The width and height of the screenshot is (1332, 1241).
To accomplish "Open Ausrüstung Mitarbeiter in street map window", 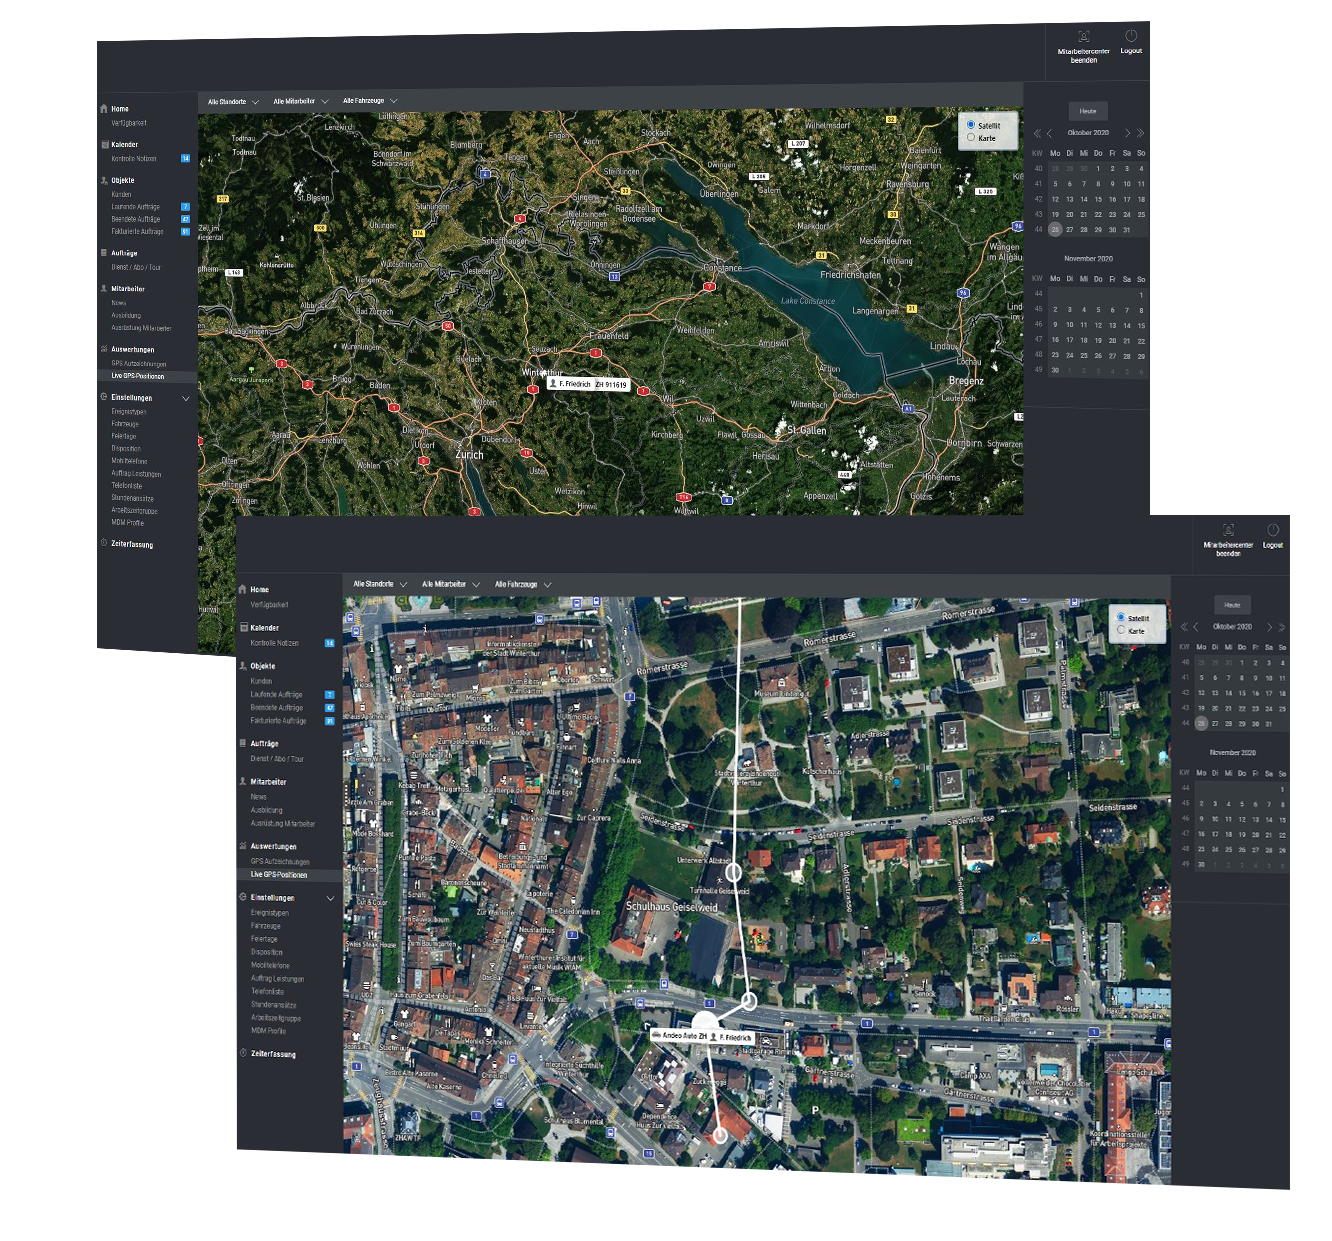I will [x=283, y=823].
